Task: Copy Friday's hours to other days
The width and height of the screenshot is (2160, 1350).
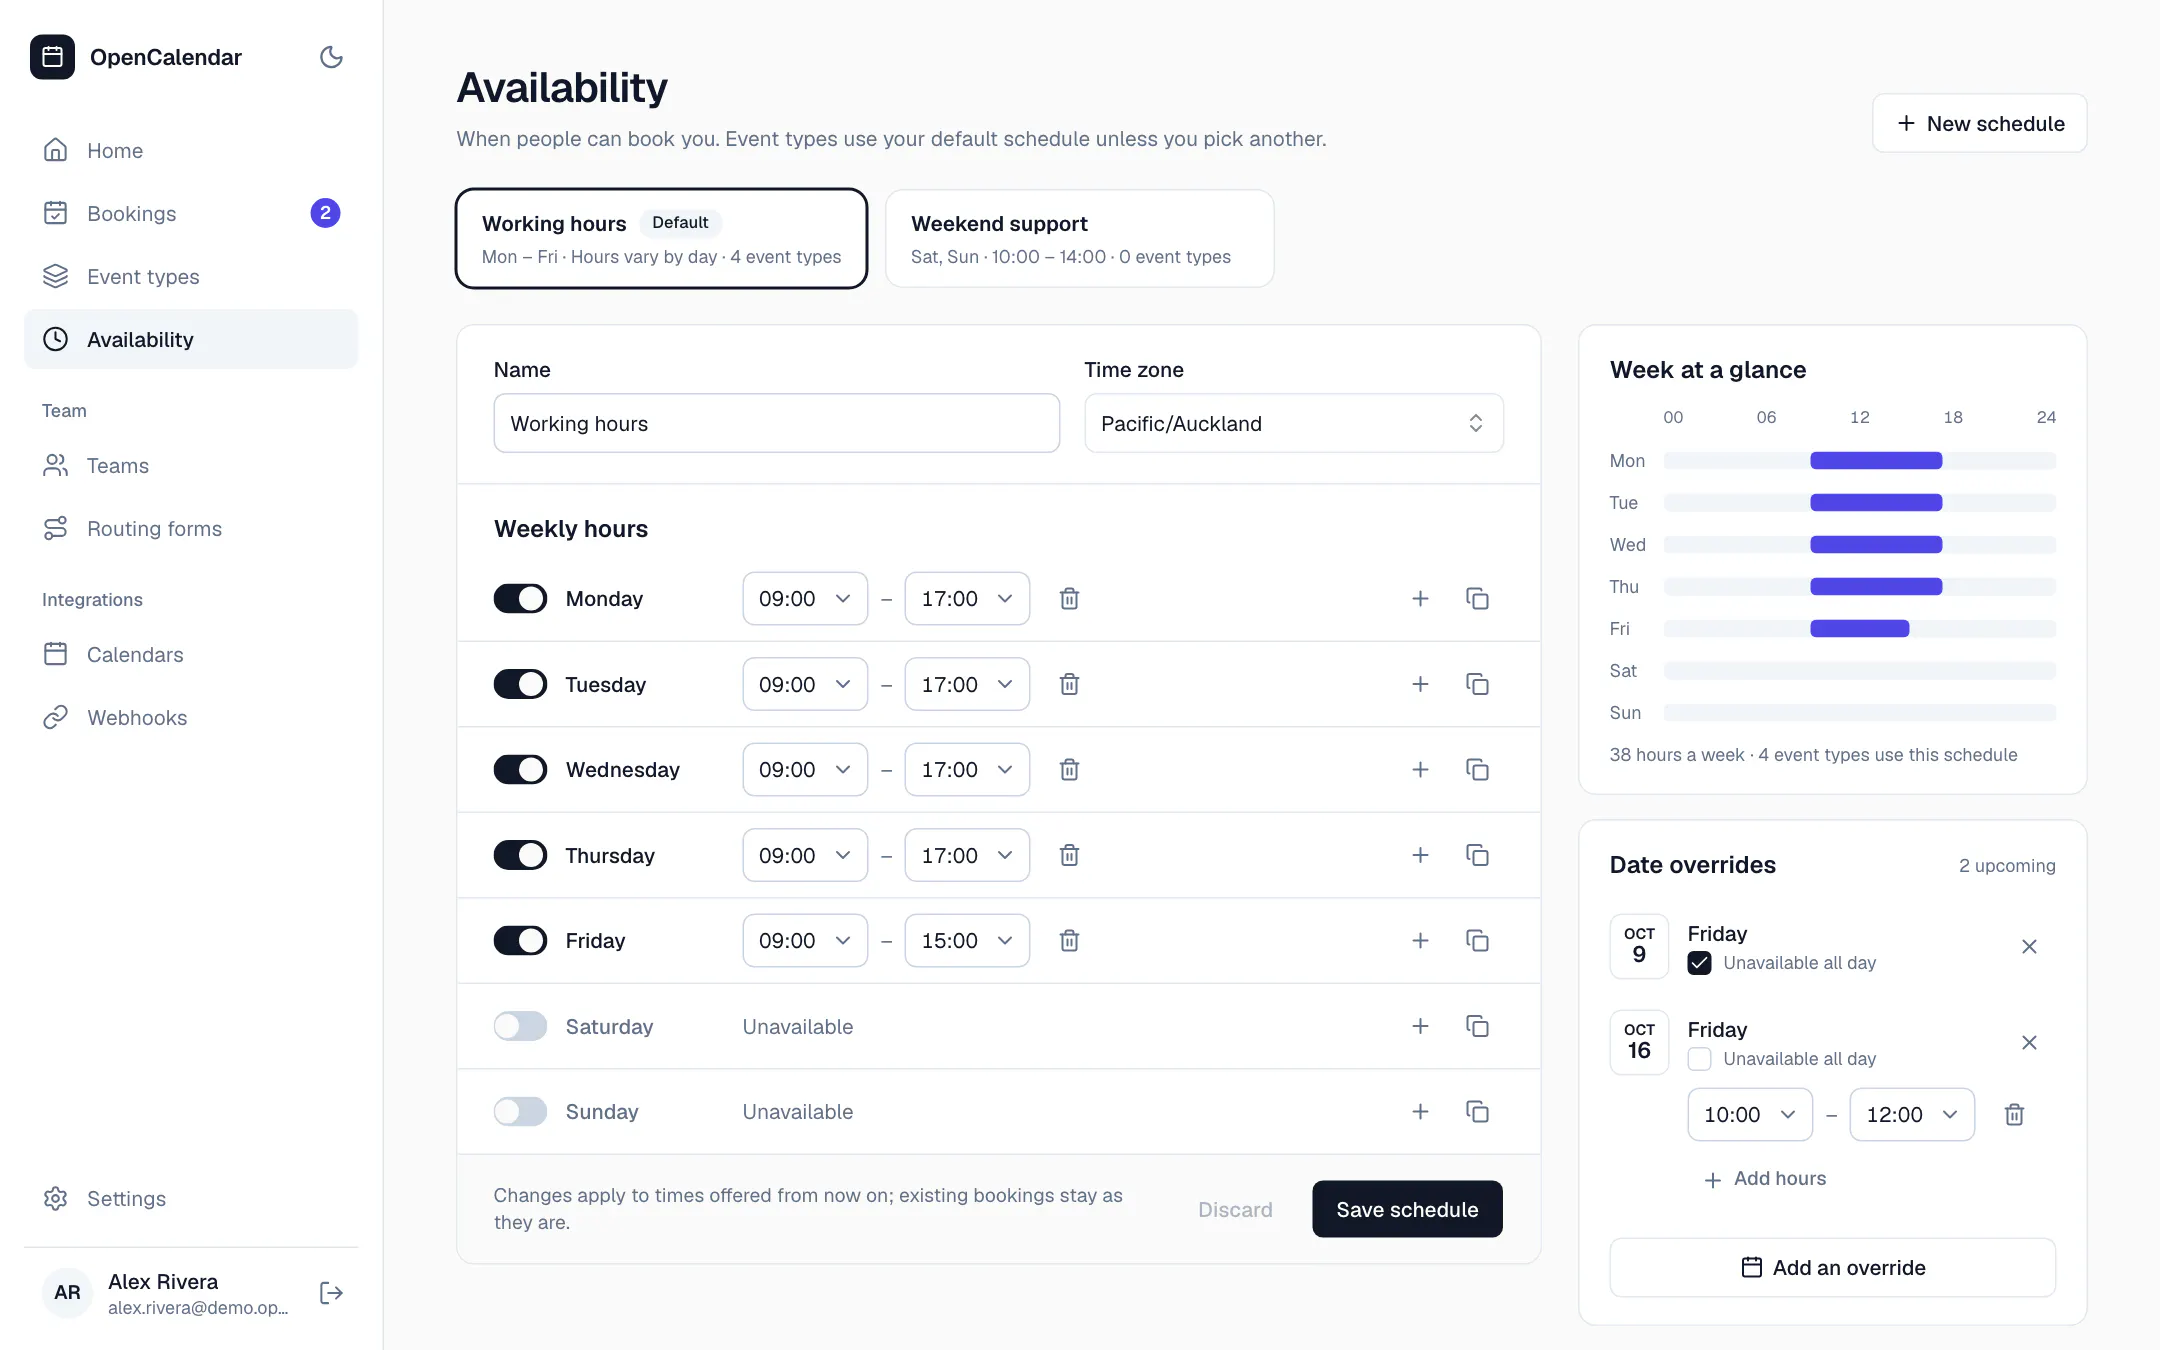Action: point(1477,940)
